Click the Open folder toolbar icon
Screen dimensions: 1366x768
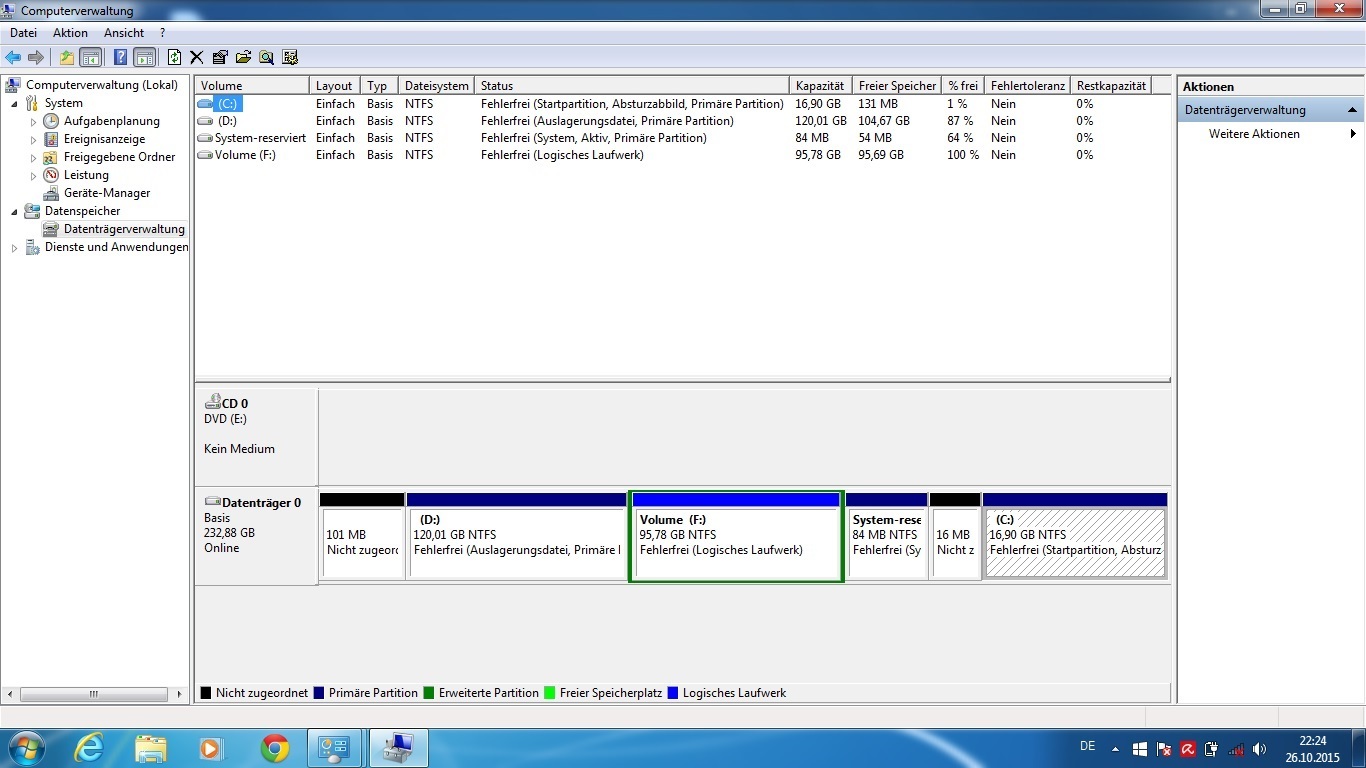tap(243, 57)
